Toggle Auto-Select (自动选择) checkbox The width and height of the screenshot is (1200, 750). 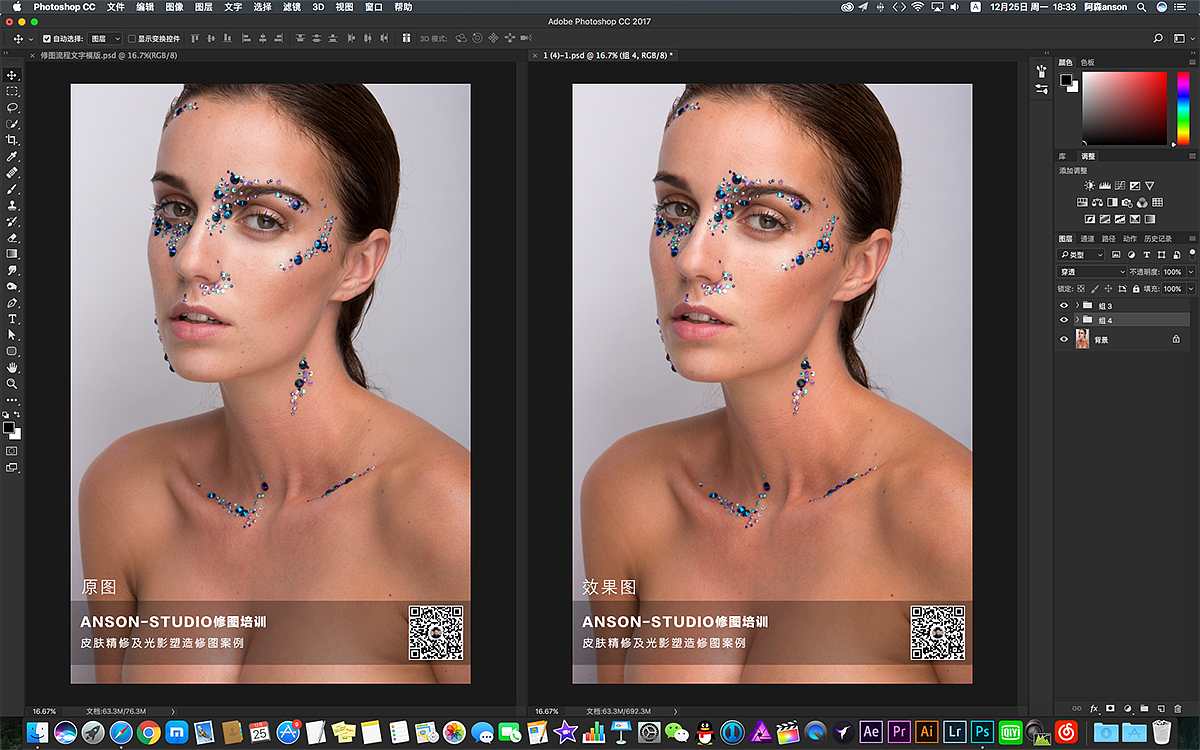[47, 39]
